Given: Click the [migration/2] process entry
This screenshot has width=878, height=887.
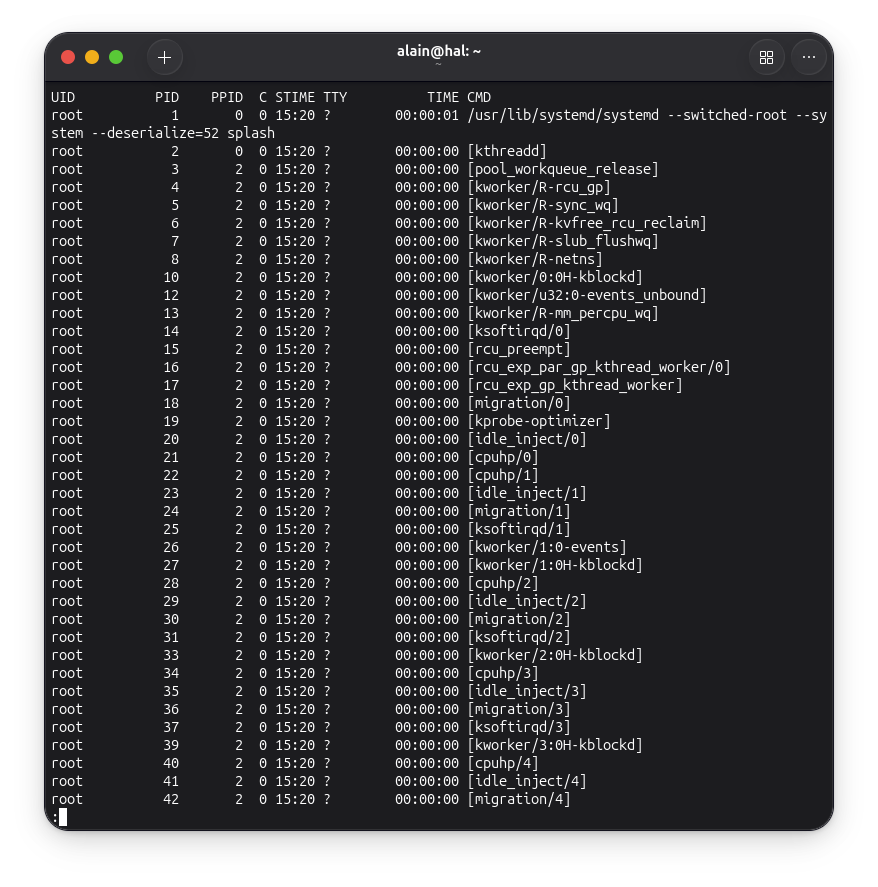Looking at the screenshot, I should pyautogui.click(x=519, y=619).
